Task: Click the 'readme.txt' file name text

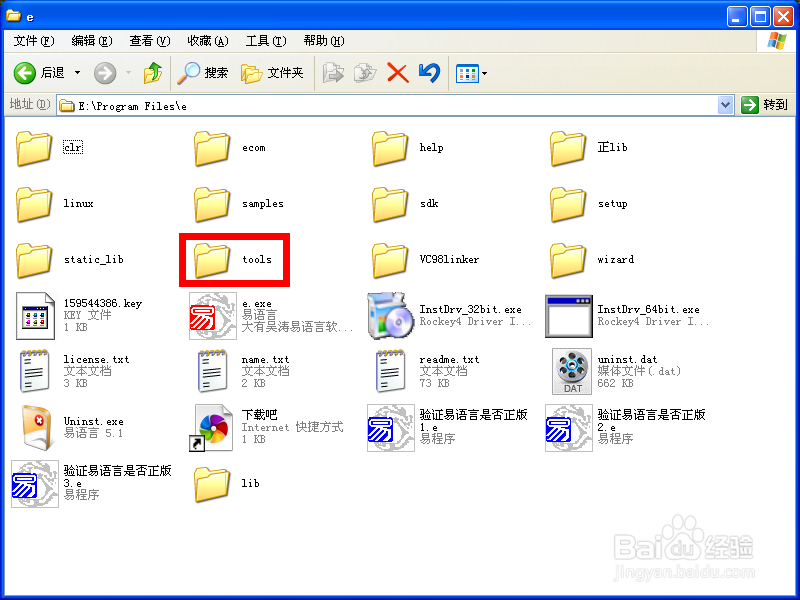Action: 449,359
